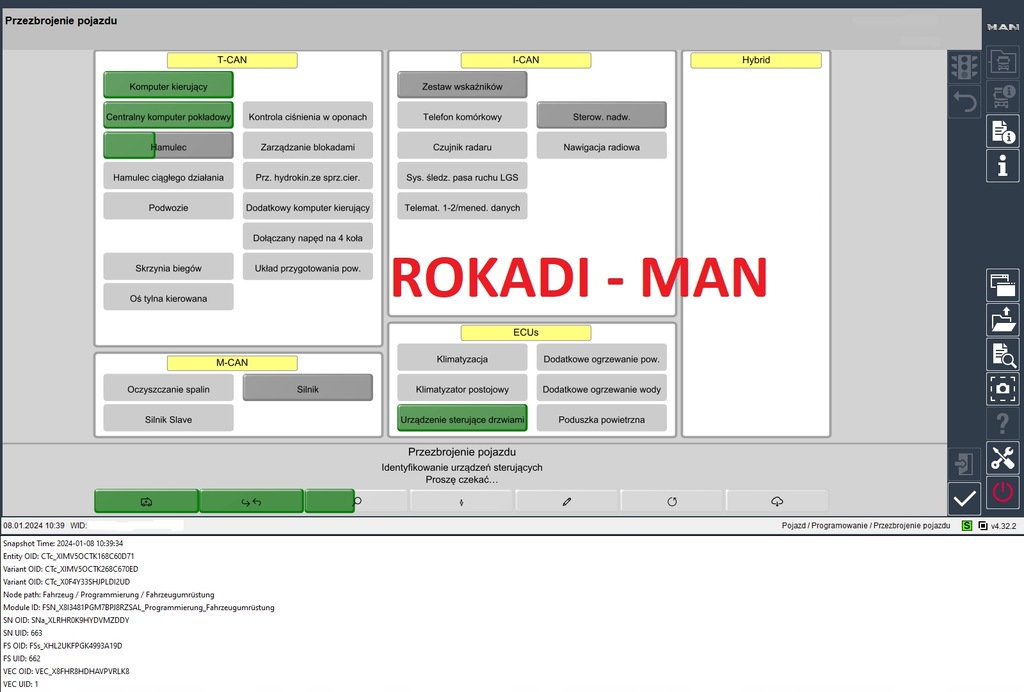Click the red power icon

coord(1002,492)
